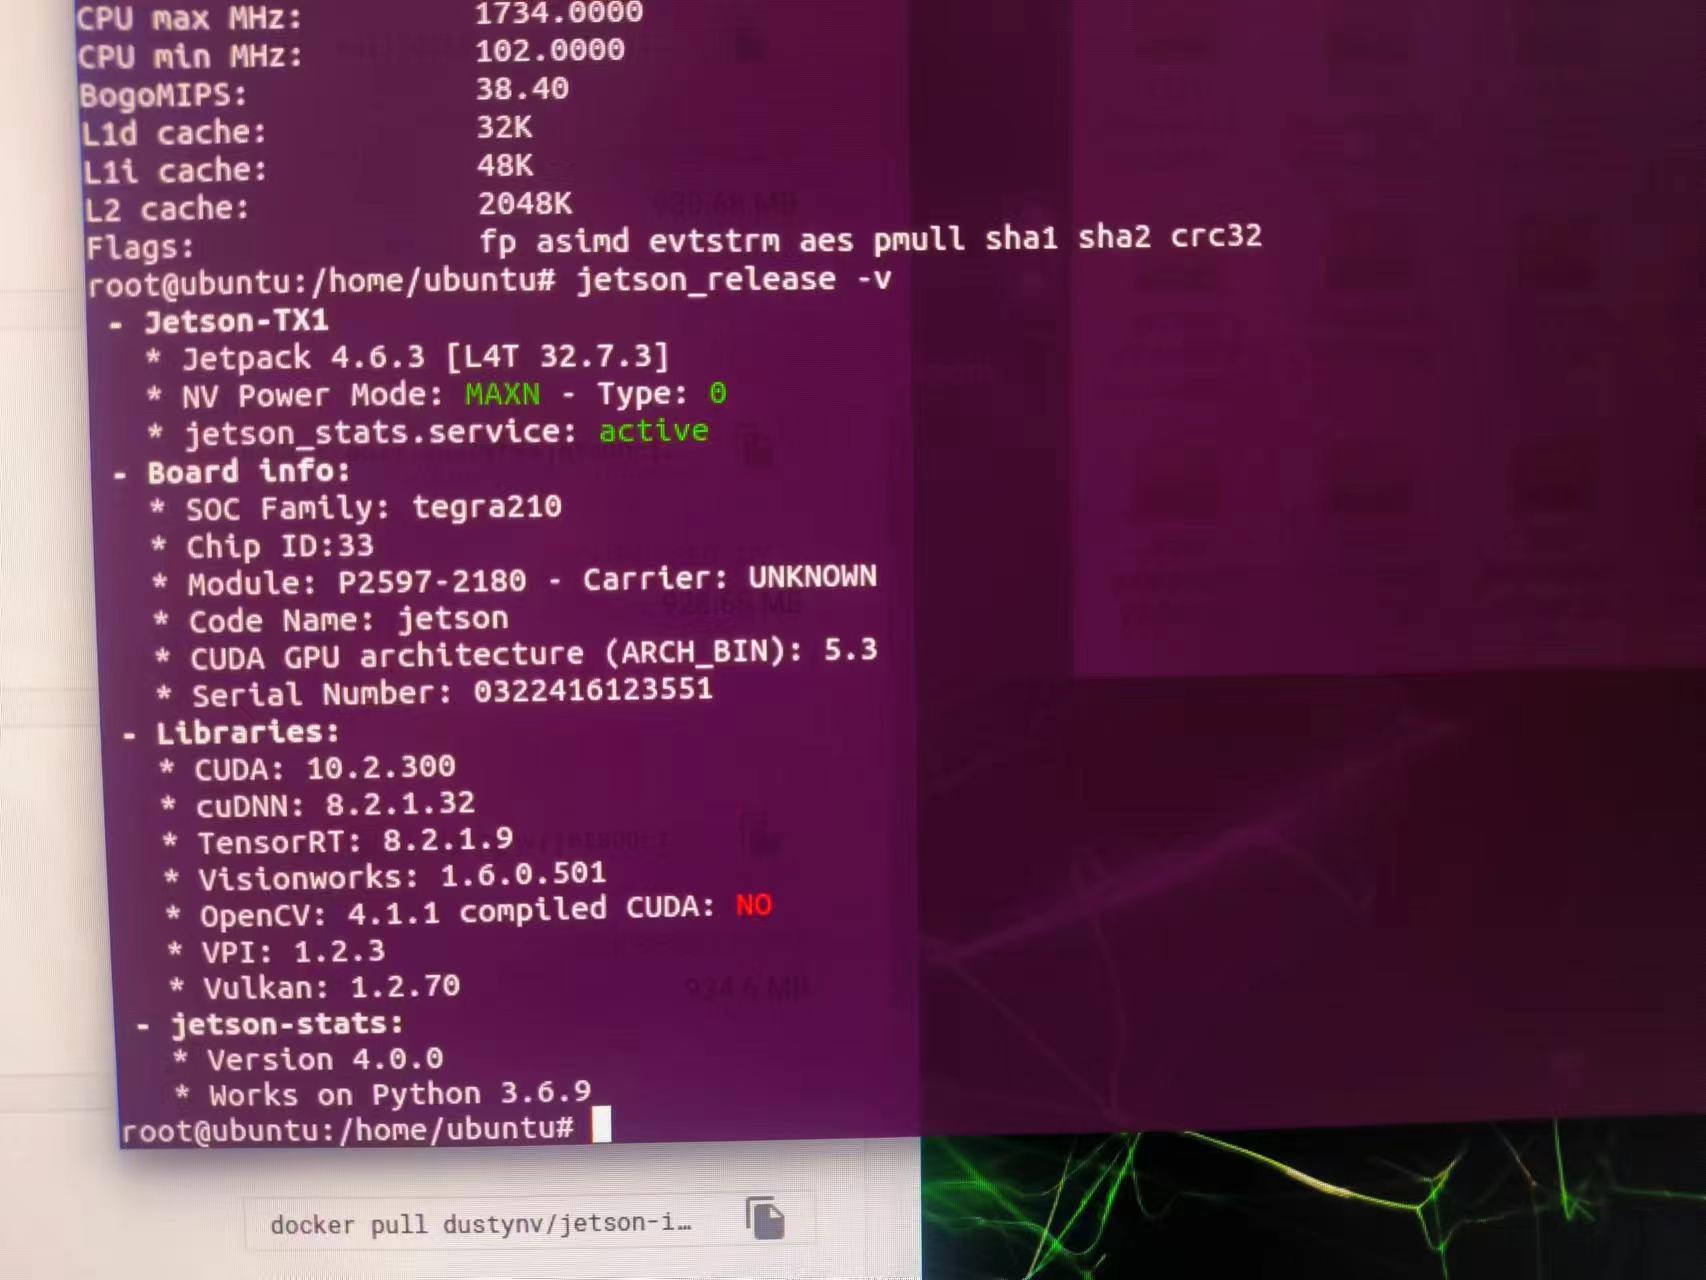Click the '48K' L1i cache value
Viewport: 1706px width, 1280px height.
tap(505, 165)
